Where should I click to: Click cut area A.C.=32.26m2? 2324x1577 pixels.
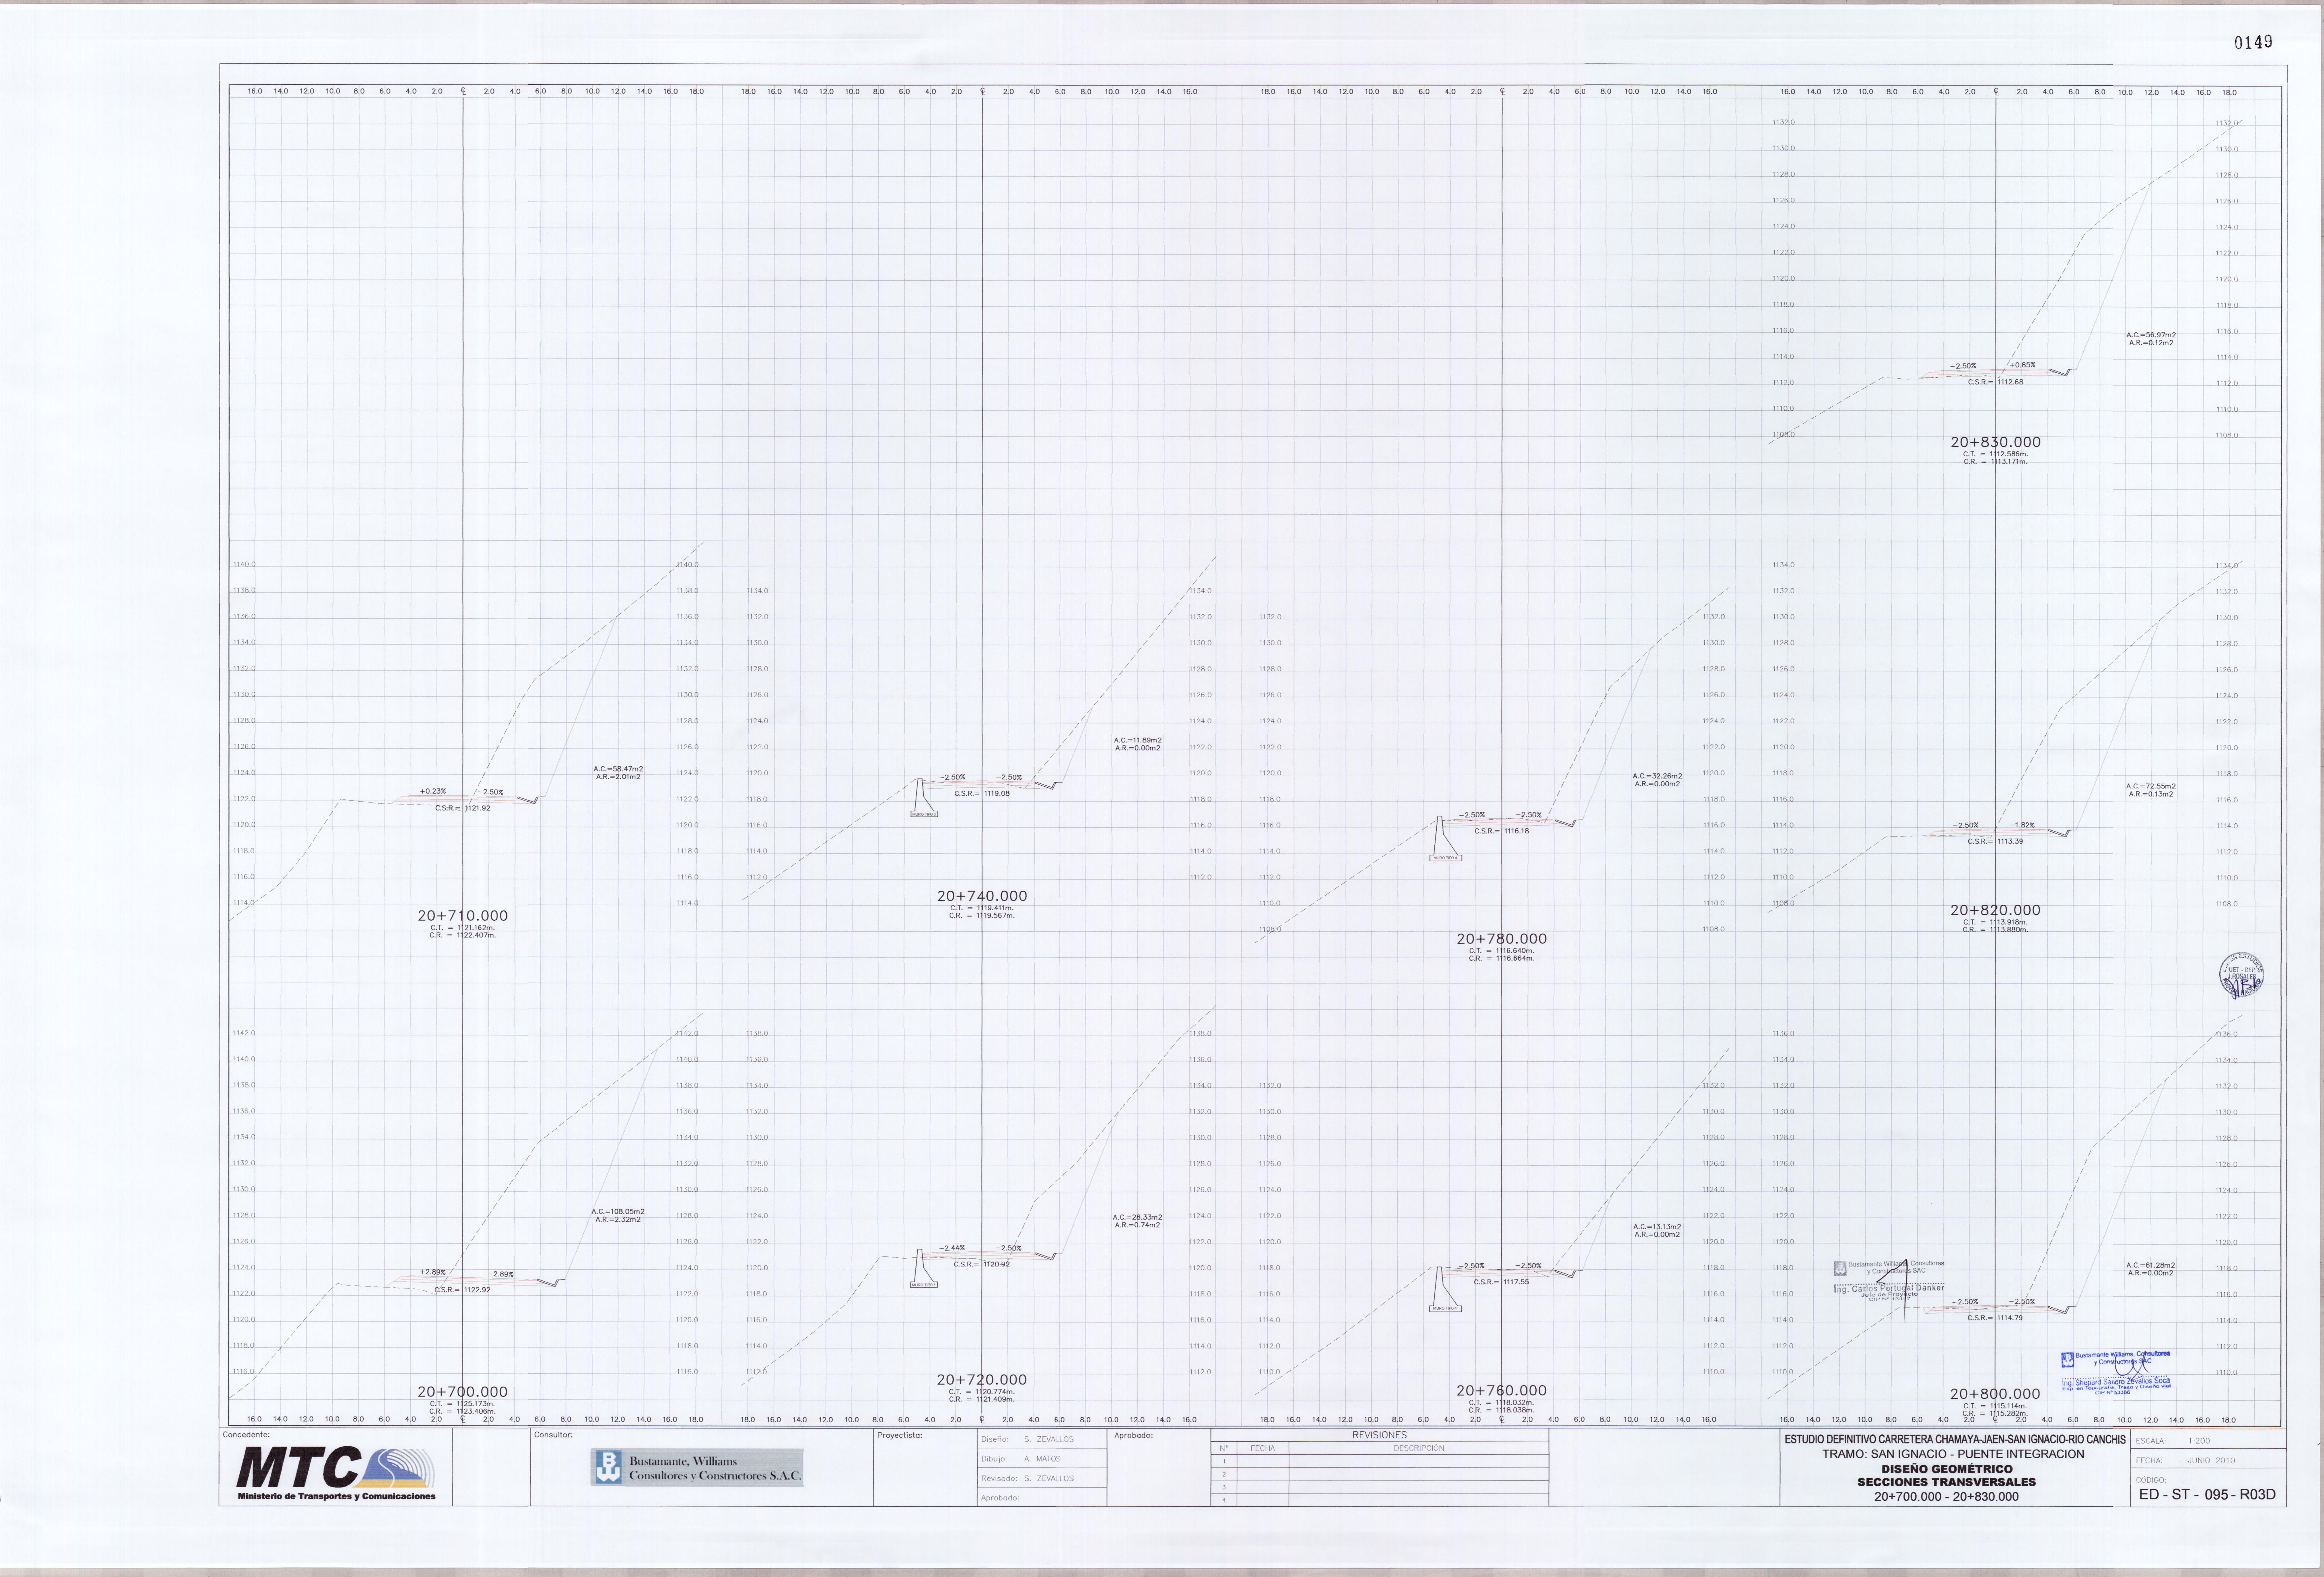click(1657, 776)
